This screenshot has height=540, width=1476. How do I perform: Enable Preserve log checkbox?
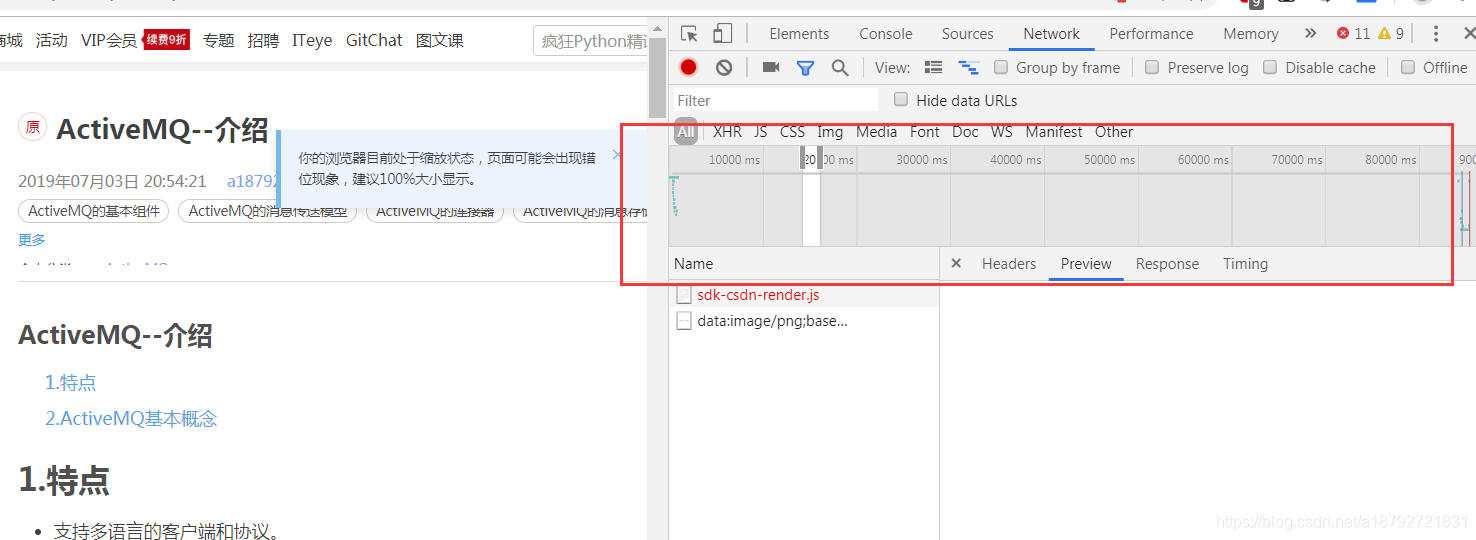pos(1152,68)
